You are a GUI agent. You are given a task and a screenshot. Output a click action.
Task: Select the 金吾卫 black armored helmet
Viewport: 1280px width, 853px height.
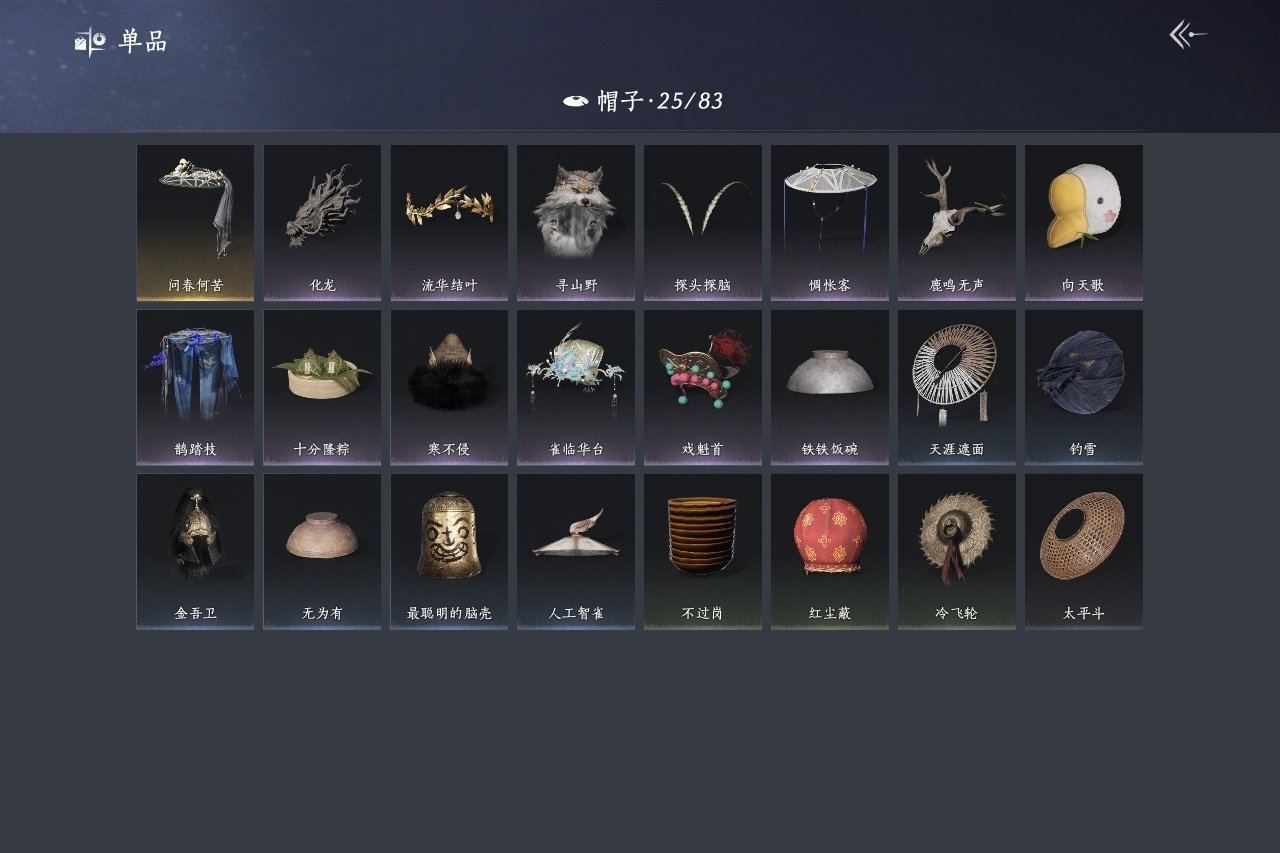click(x=195, y=551)
